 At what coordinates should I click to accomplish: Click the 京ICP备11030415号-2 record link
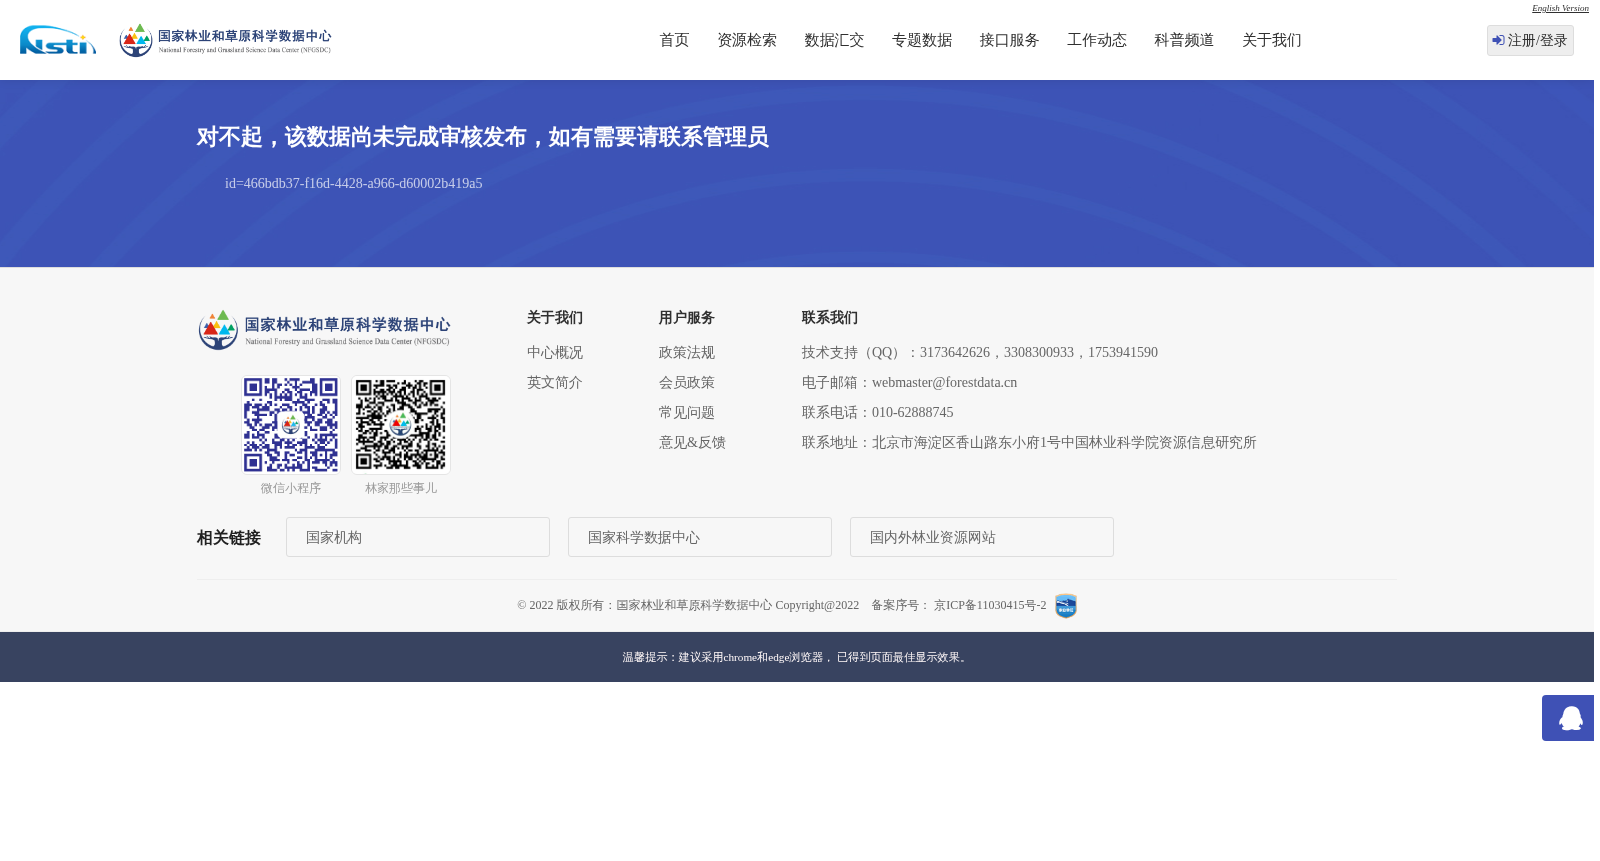point(990,605)
